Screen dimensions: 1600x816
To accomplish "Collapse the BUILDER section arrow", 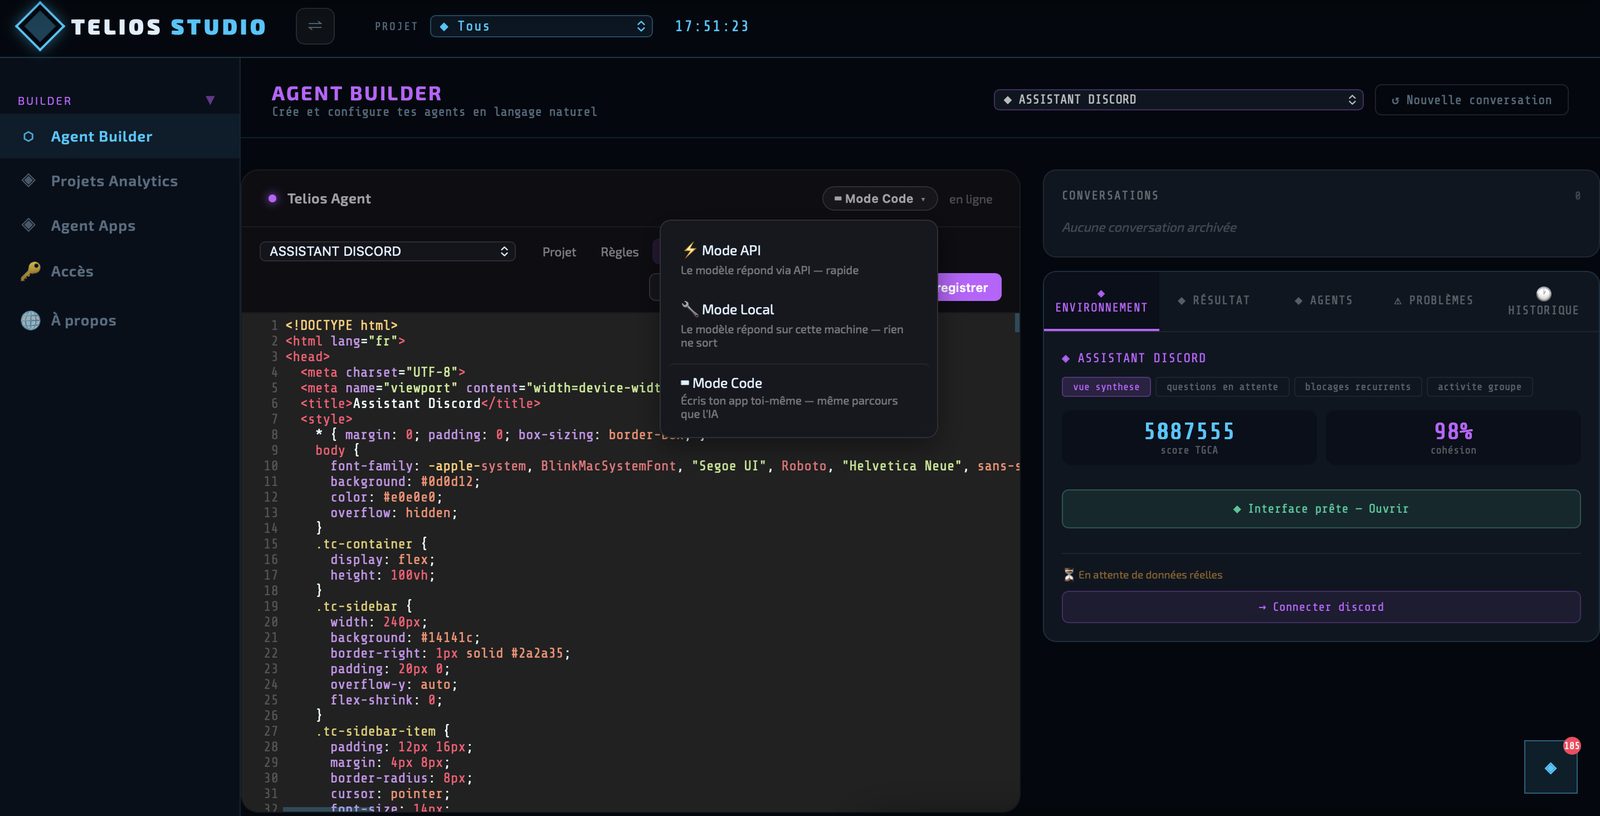I will coord(210,100).
